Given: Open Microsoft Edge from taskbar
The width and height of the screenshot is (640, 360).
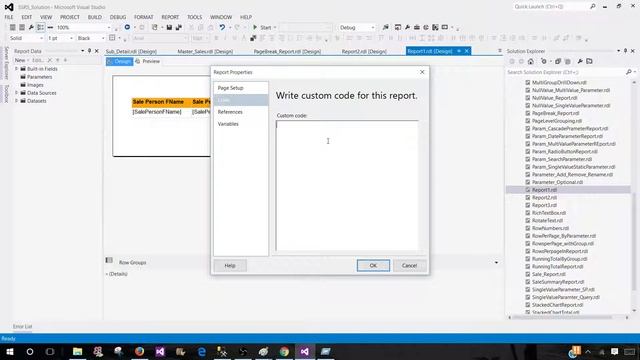Looking at the screenshot, I should tap(202, 351).
